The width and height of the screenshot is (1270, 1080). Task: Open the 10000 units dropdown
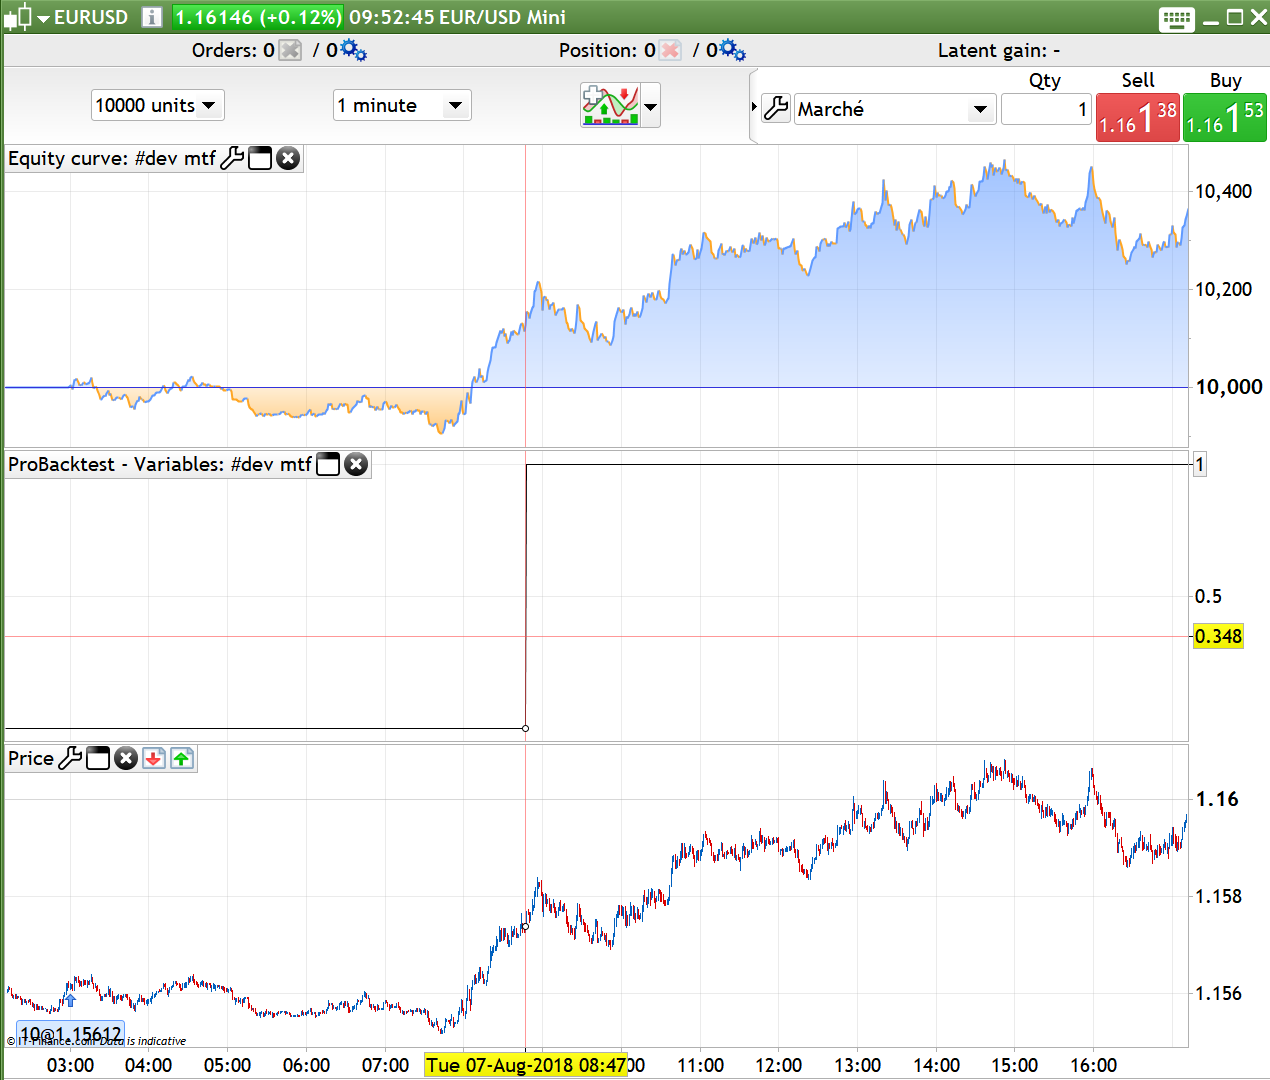(x=157, y=105)
